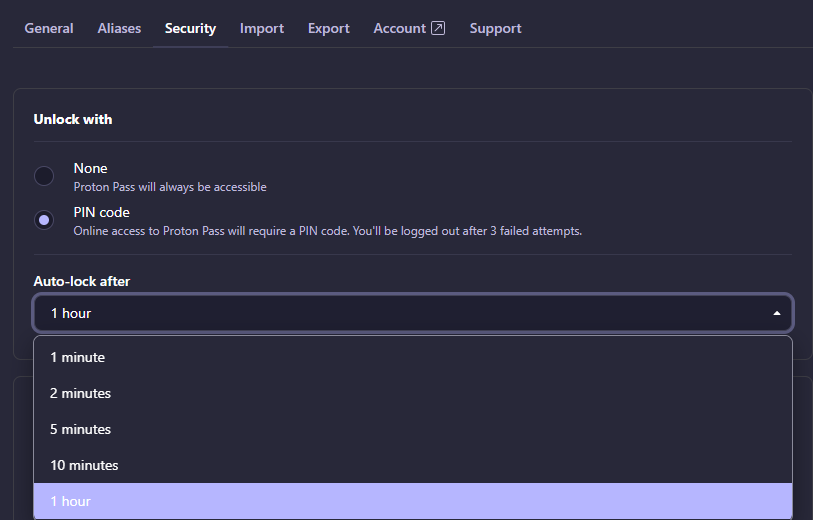Select the PIN code radio button
813x520 pixels.
click(44, 220)
